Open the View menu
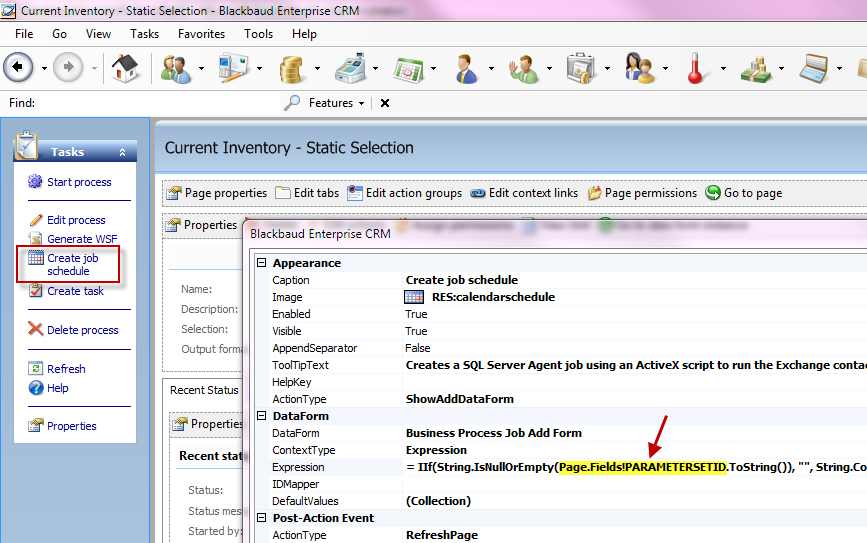867x543 pixels. (98, 34)
